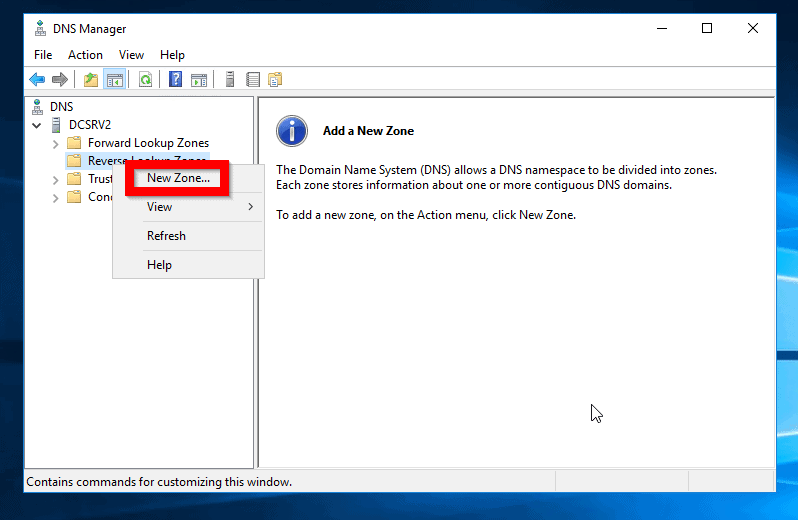This screenshot has width=798, height=520.
Task: Select the DCSRV2 tree item
Action: (90, 125)
